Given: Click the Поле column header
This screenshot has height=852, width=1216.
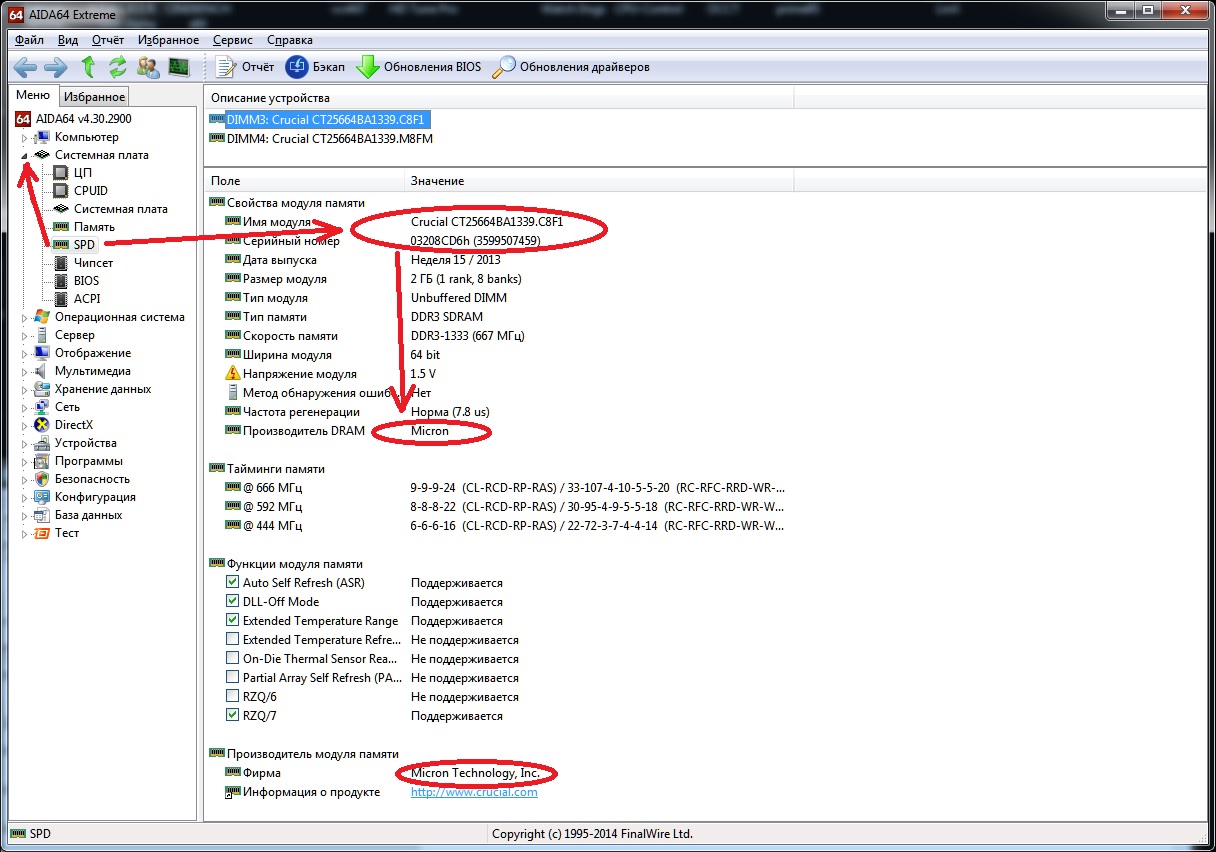Looking at the screenshot, I should coord(304,181).
